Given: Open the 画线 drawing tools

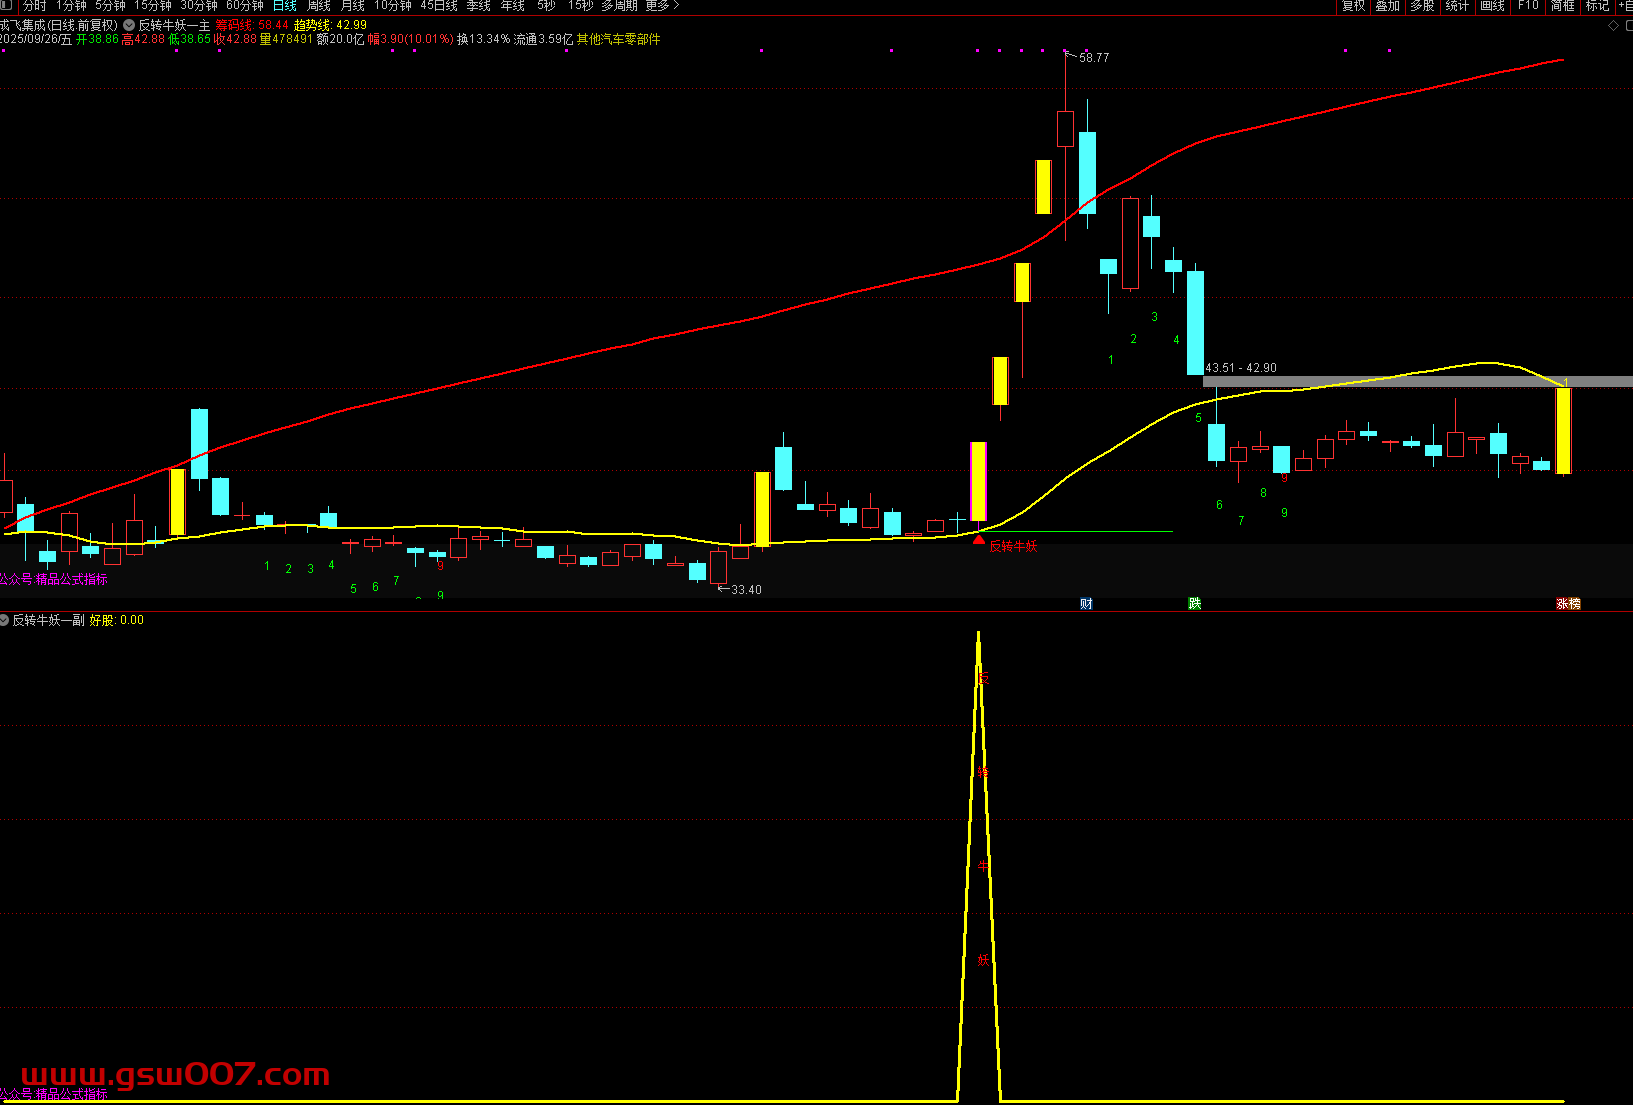Looking at the screenshot, I should point(1492,6).
